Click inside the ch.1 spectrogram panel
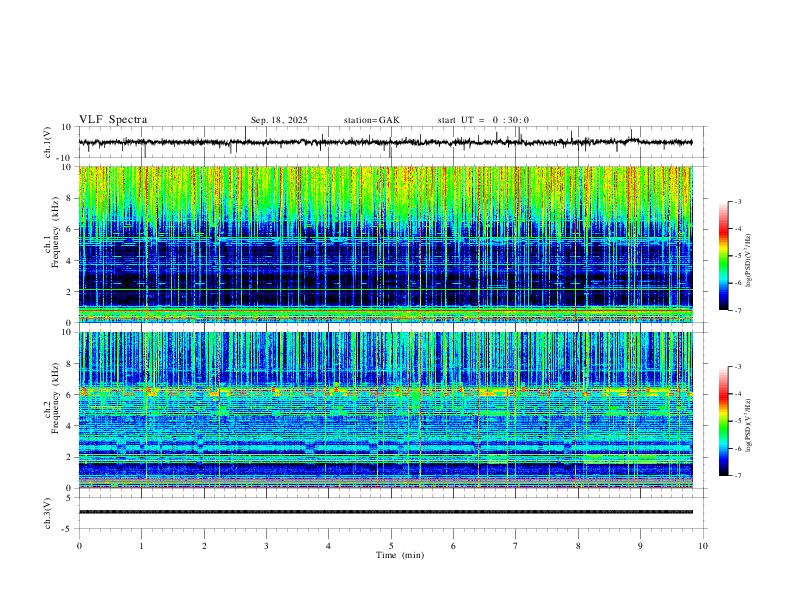792x612 pixels. point(385,244)
